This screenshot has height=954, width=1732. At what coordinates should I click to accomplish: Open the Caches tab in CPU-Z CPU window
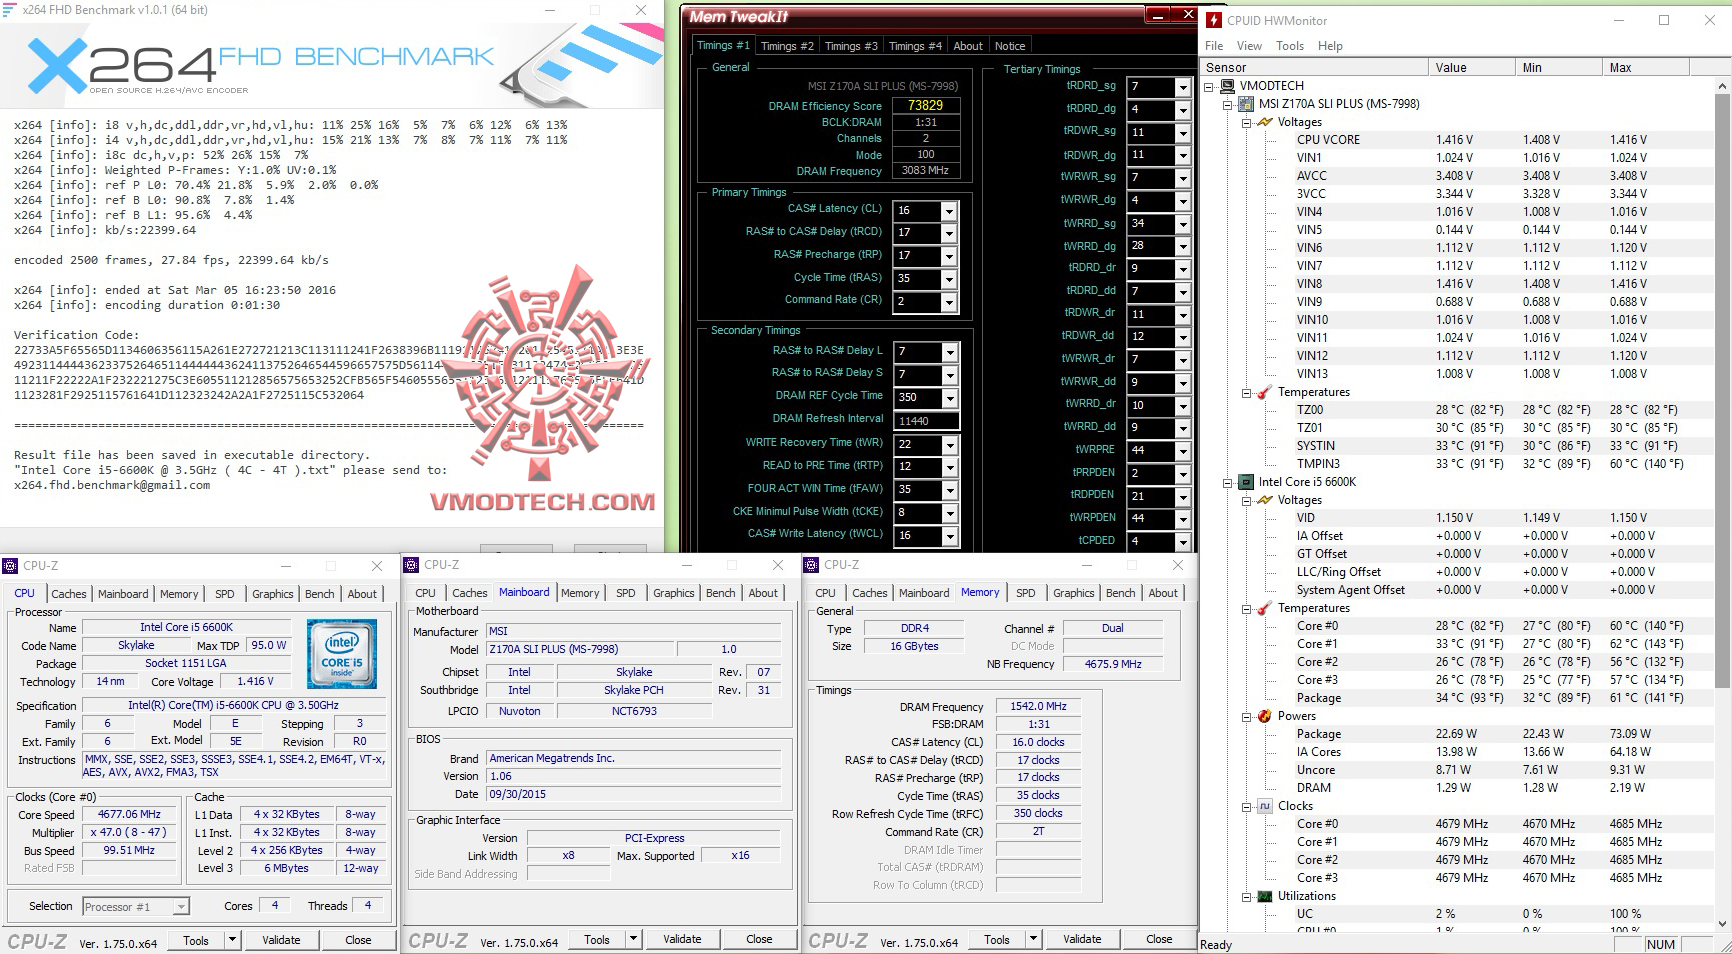pos(69,594)
